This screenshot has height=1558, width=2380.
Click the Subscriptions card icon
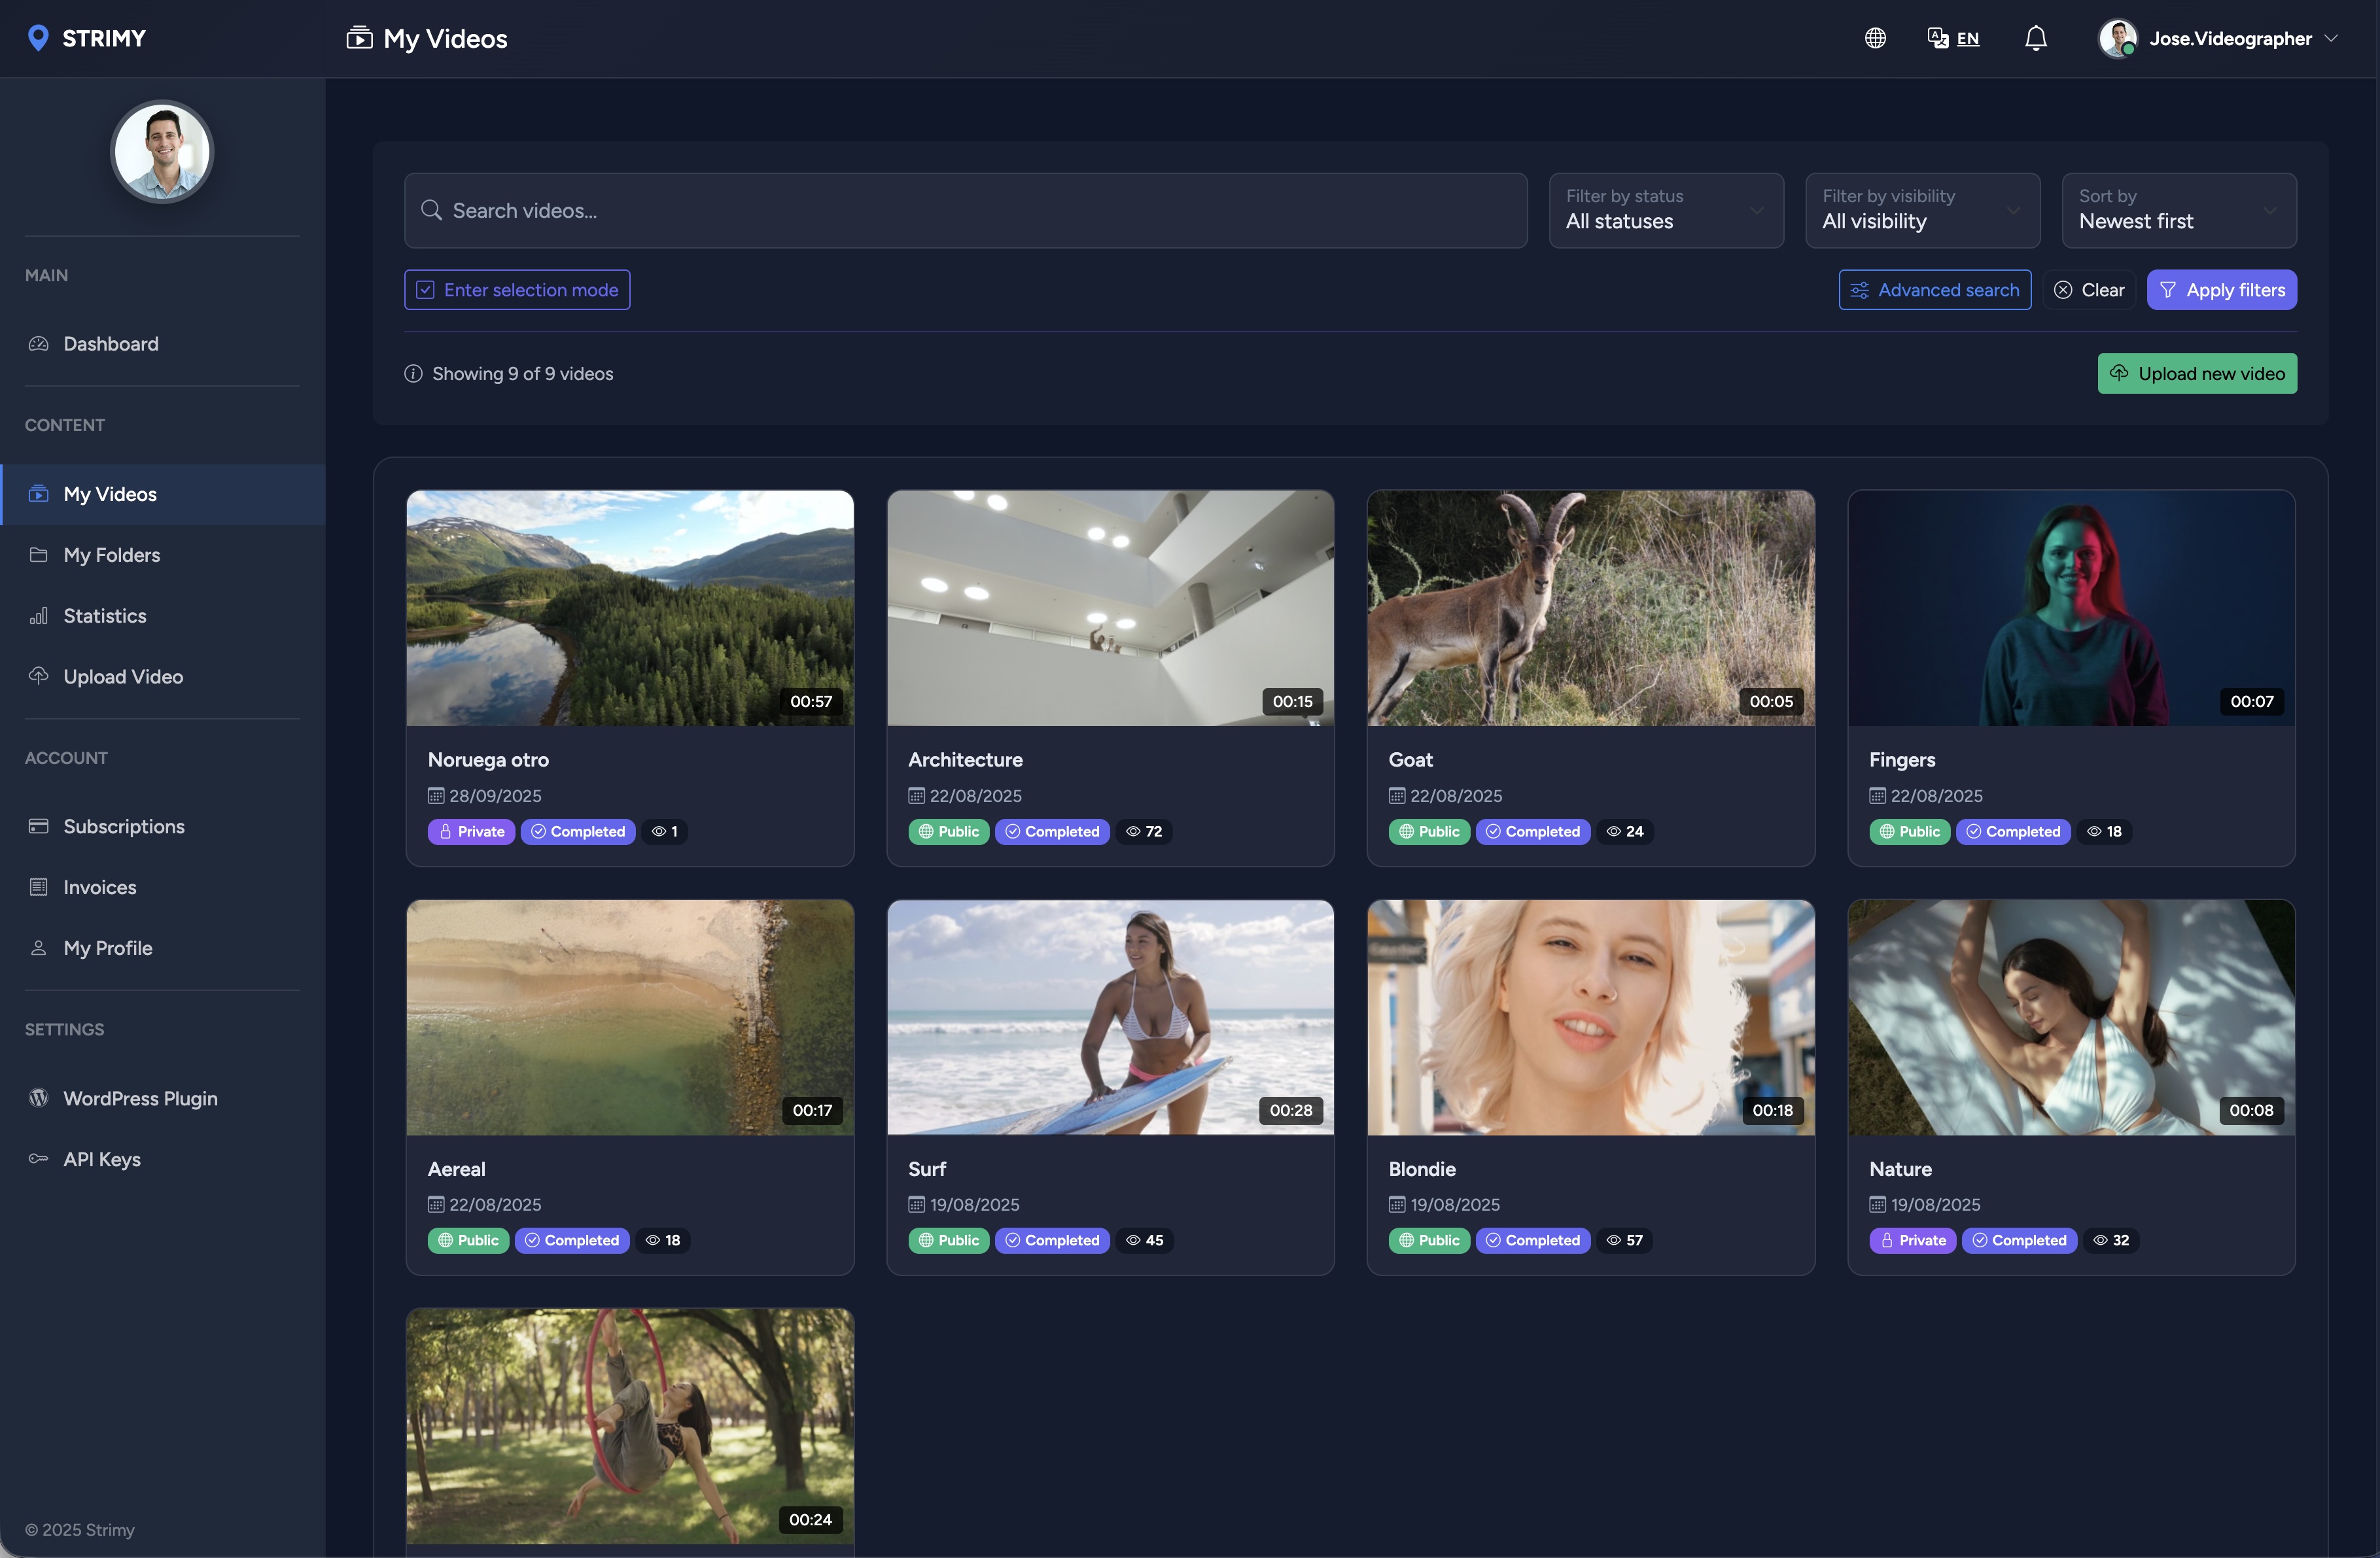point(38,826)
